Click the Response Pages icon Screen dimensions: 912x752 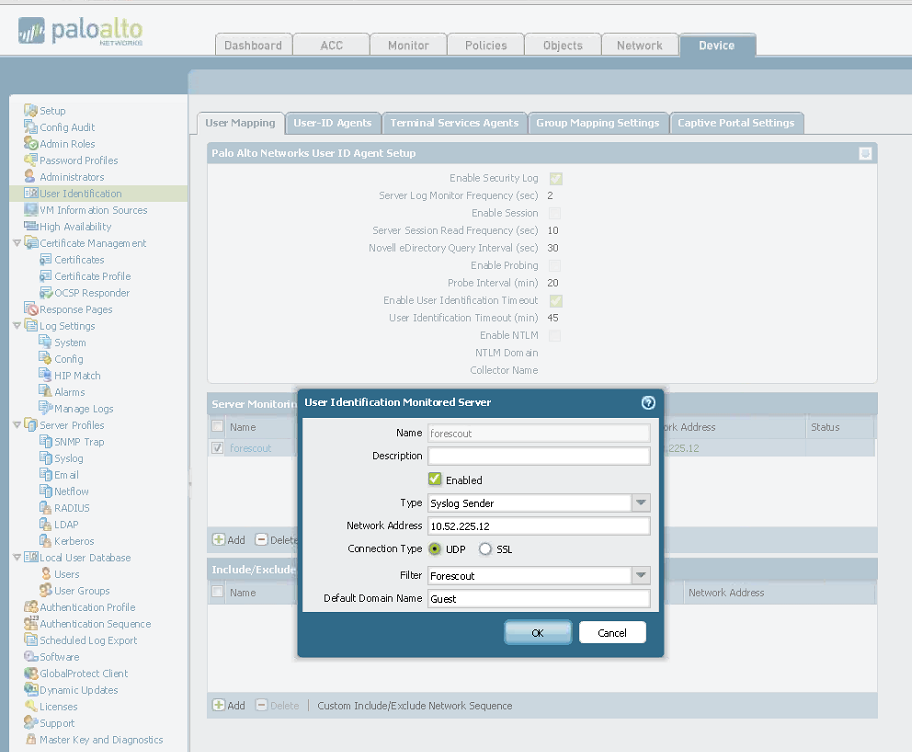pyautogui.click(x=31, y=310)
